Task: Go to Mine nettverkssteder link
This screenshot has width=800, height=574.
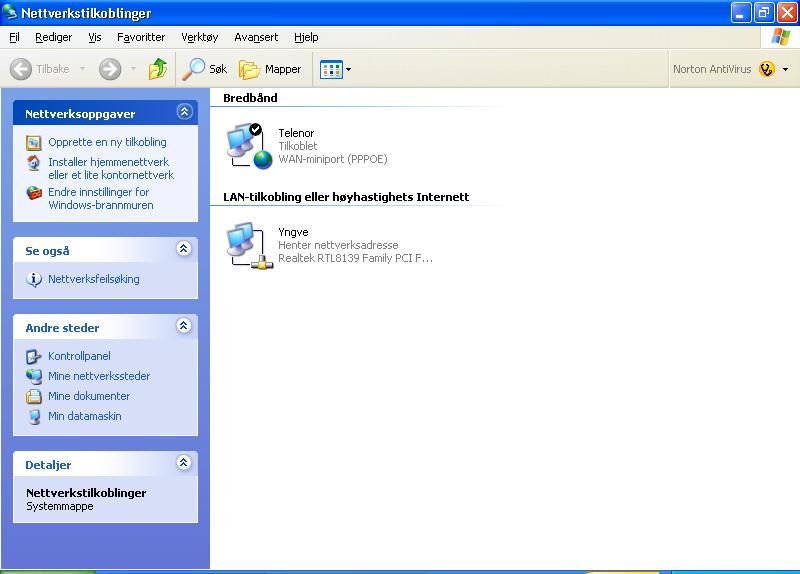Action: pyautogui.click(x=99, y=376)
